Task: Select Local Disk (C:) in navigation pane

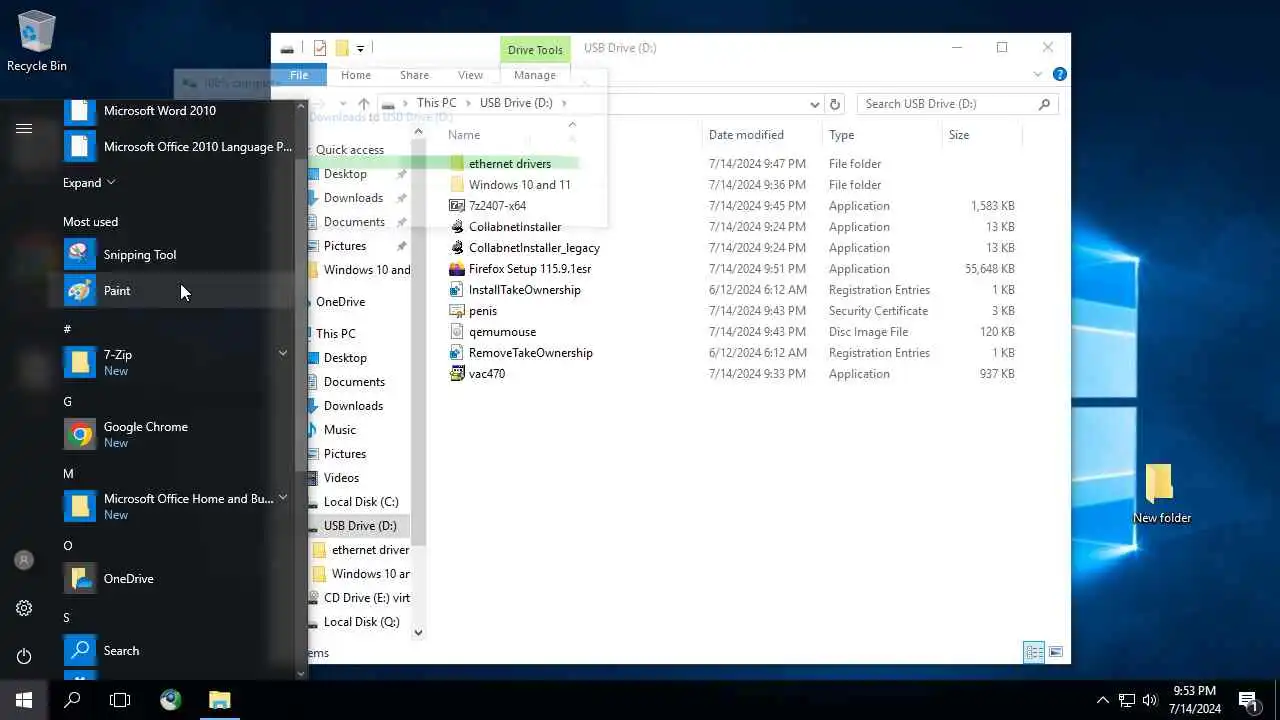Action: coord(361,502)
